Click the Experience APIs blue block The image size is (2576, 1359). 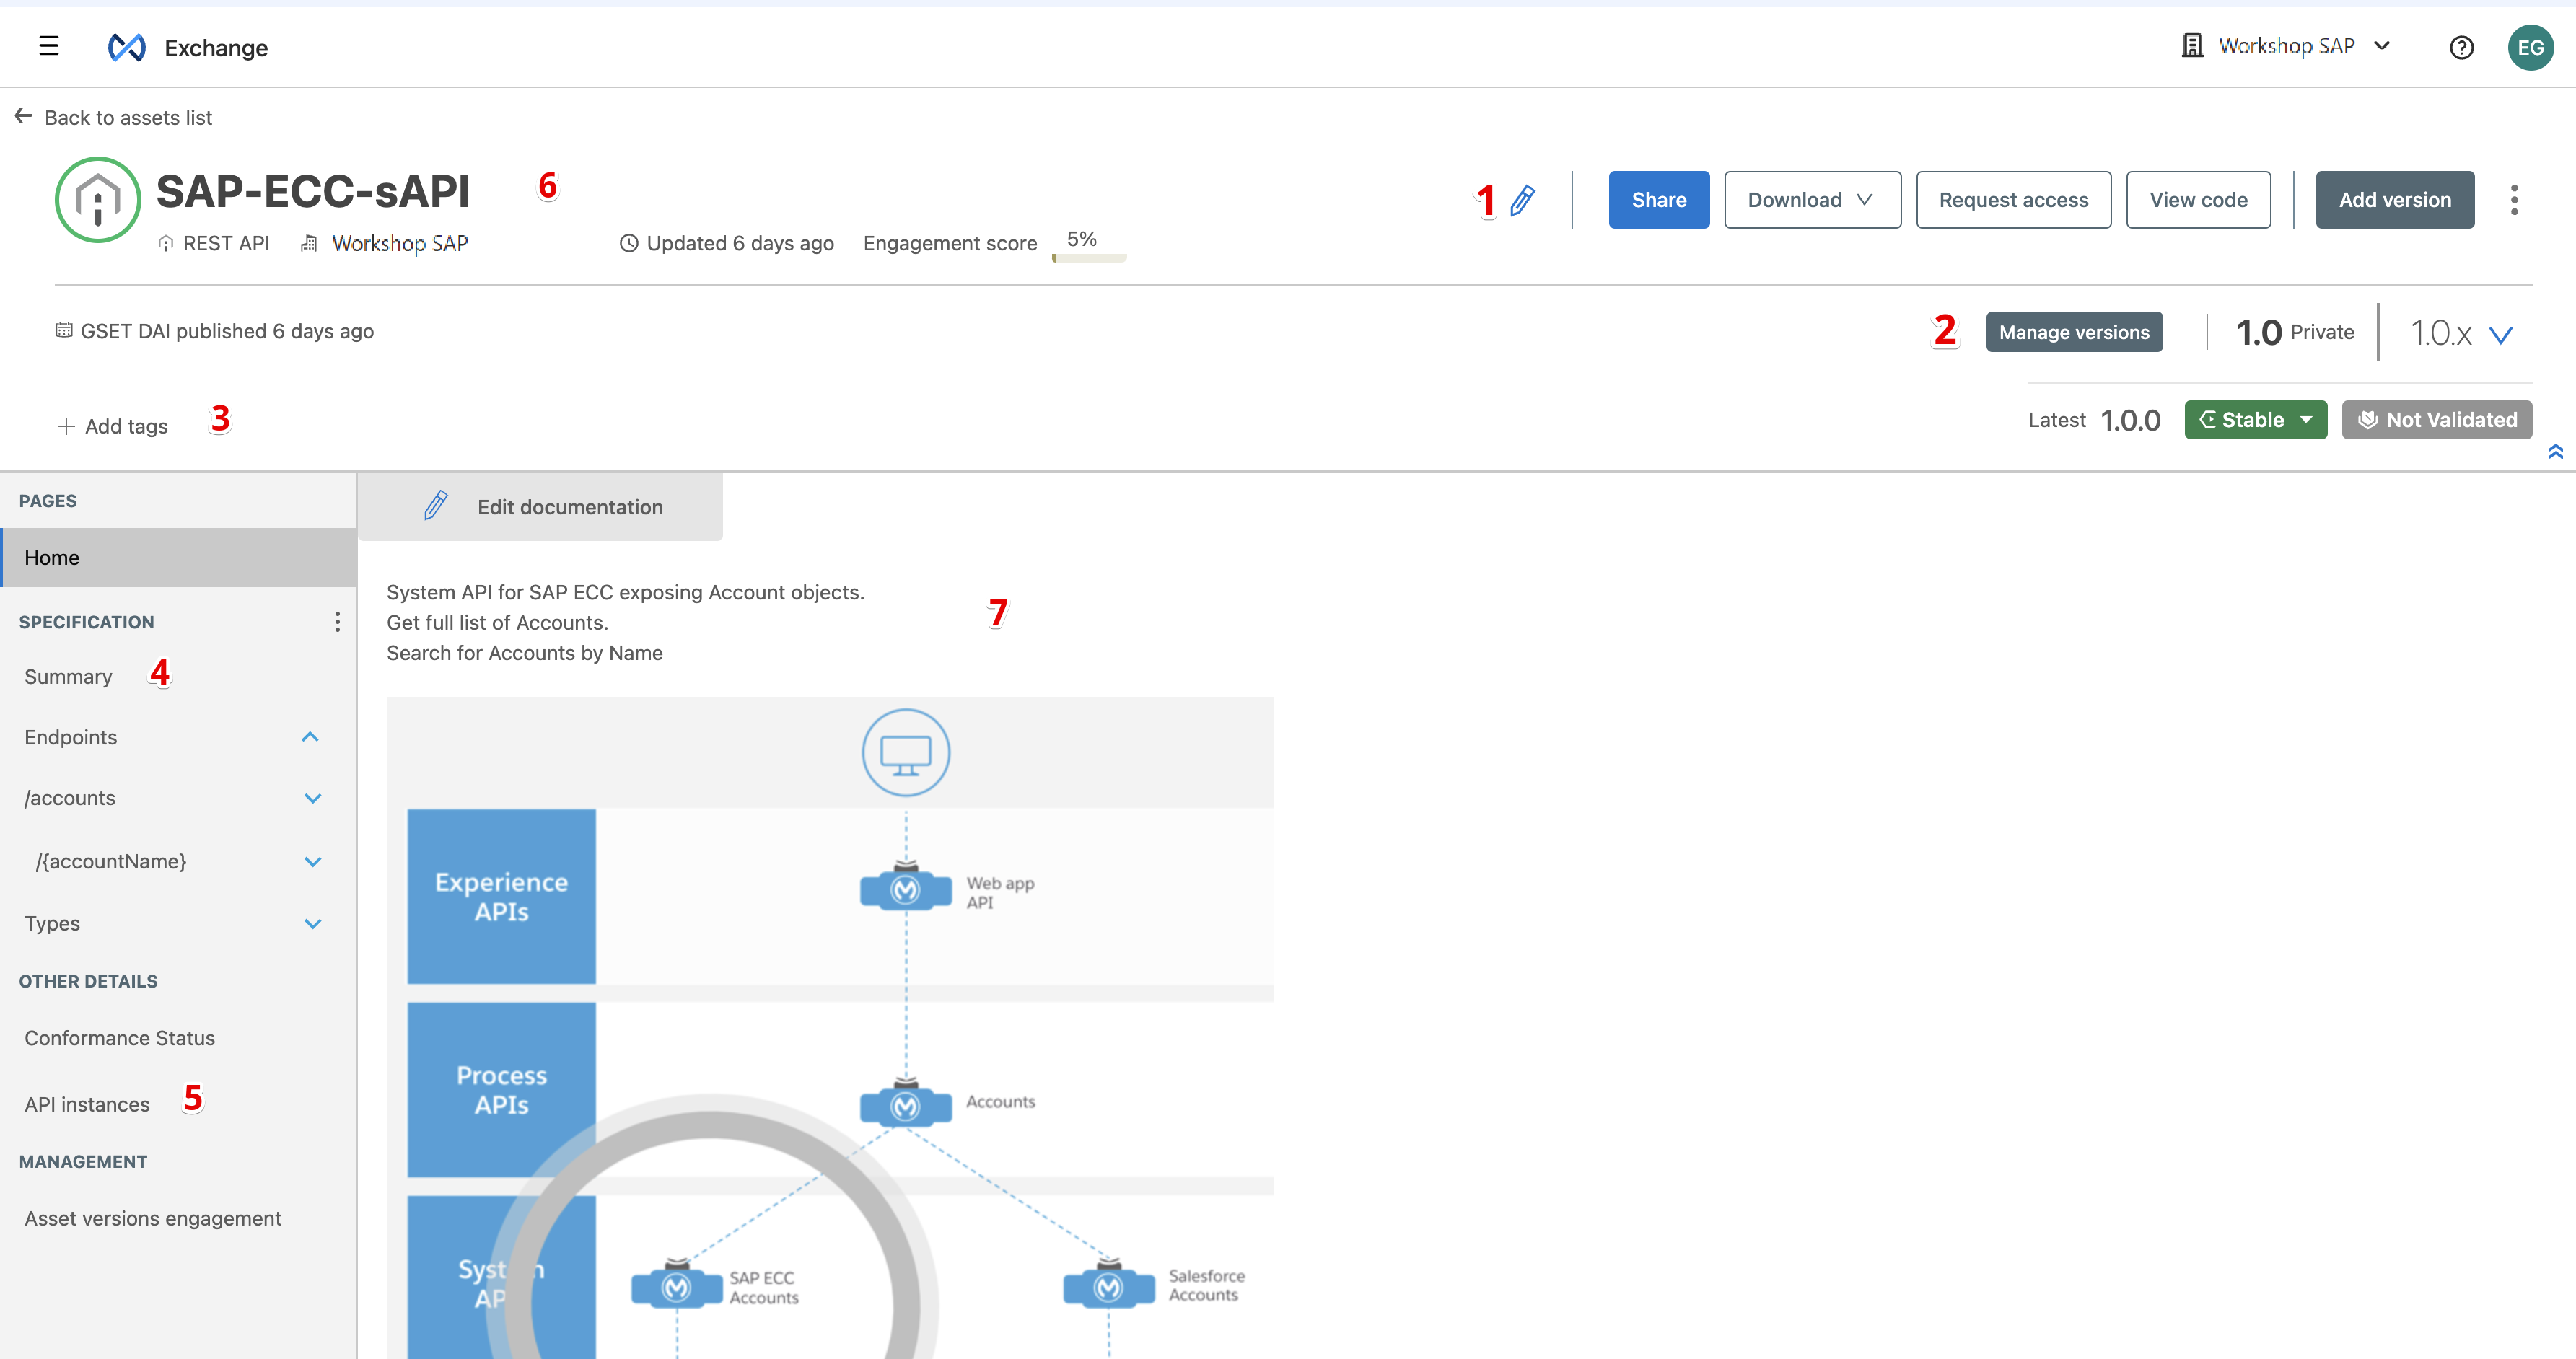[x=501, y=896]
